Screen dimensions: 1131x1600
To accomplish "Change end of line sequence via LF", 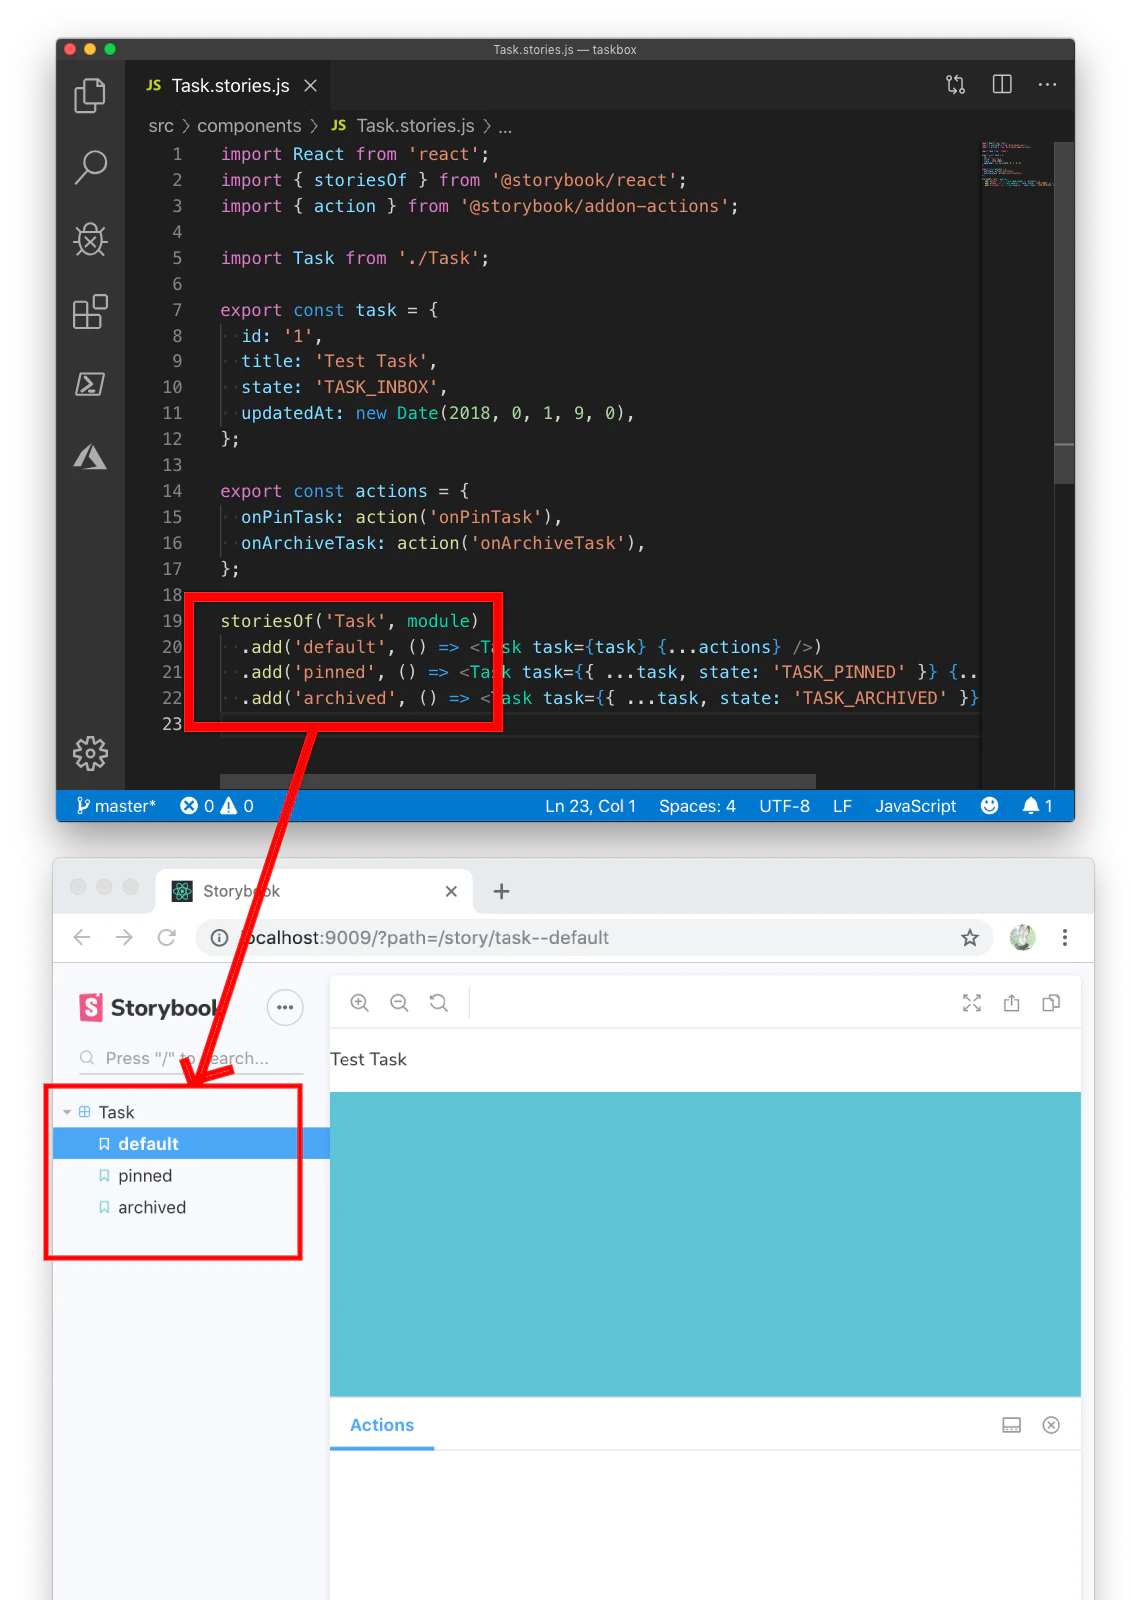I will tap(842, 806).
